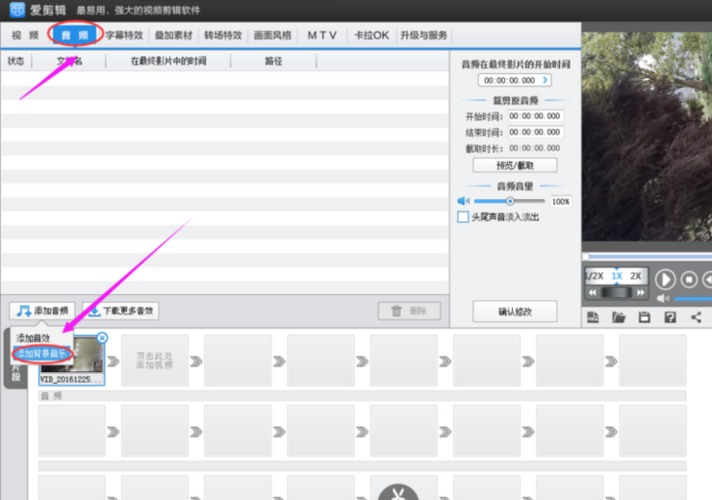The width and height of the screenshot is (712, 500).
Task: Open the 字幕特效 tab
Action: pos(124,35)
